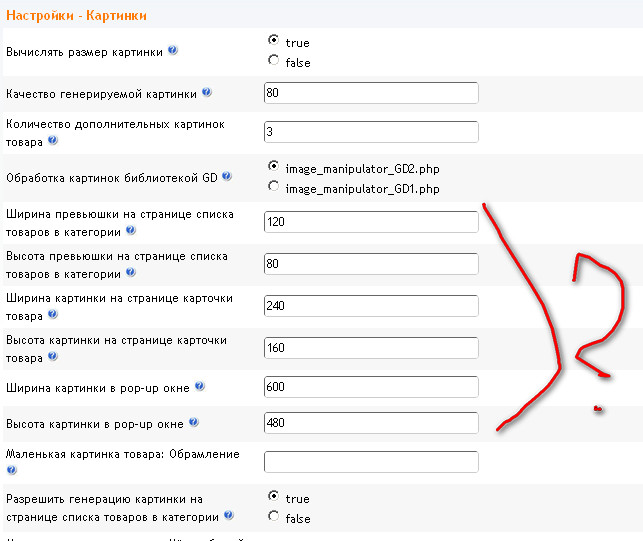Screen dimensions: 643x541
Task: Choose image_manipulator_GD2.php radio option
Action: point(274,167)
